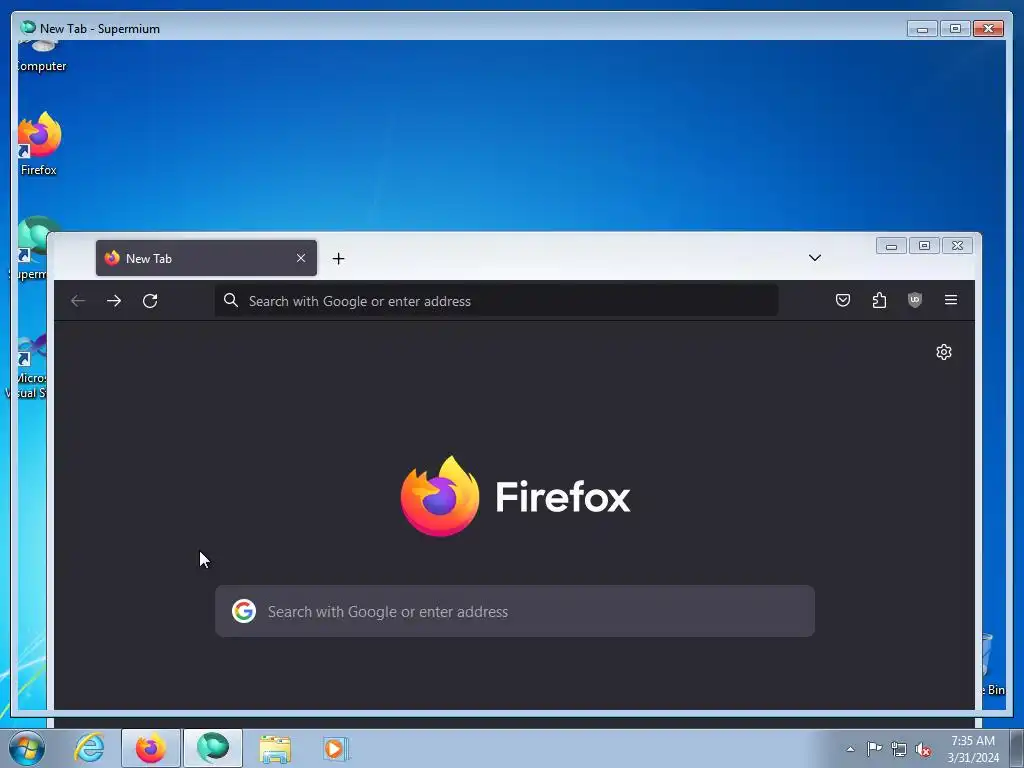Minimize the Firefox window
1024x768 pixels.
[x=891, y=246]
